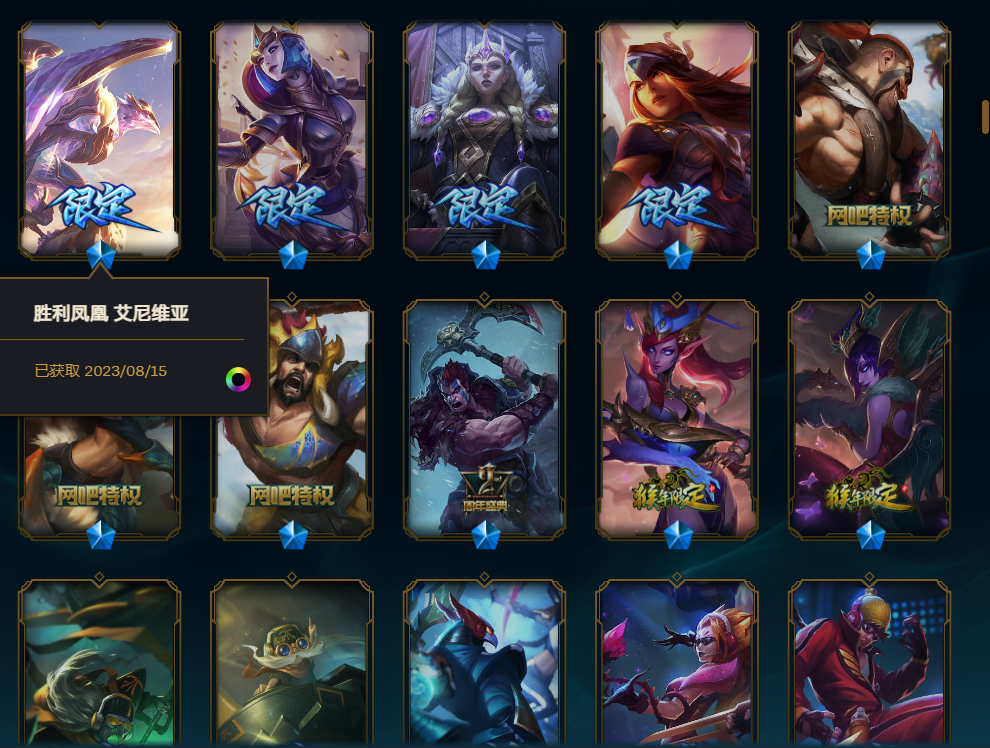The width and height of the screenshot is (990, 748).
Task: Open the purple winged 猴年限定 skin card
Action: pos(870,420)
